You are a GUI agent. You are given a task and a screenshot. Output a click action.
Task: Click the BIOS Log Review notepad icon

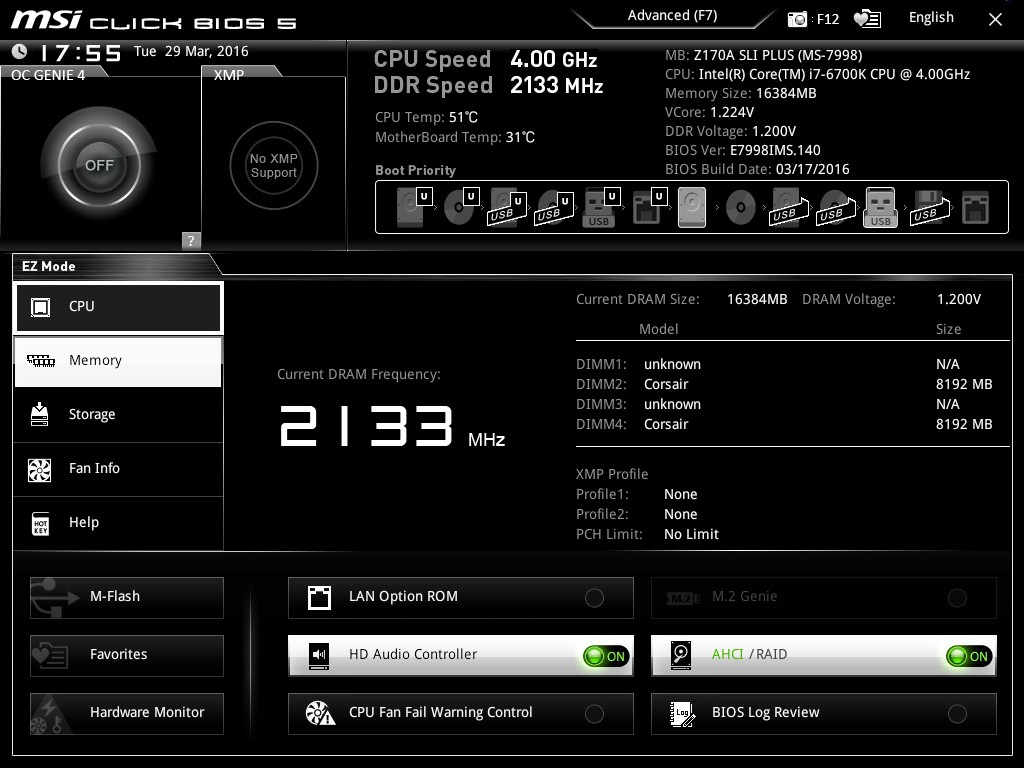point(682,714)
